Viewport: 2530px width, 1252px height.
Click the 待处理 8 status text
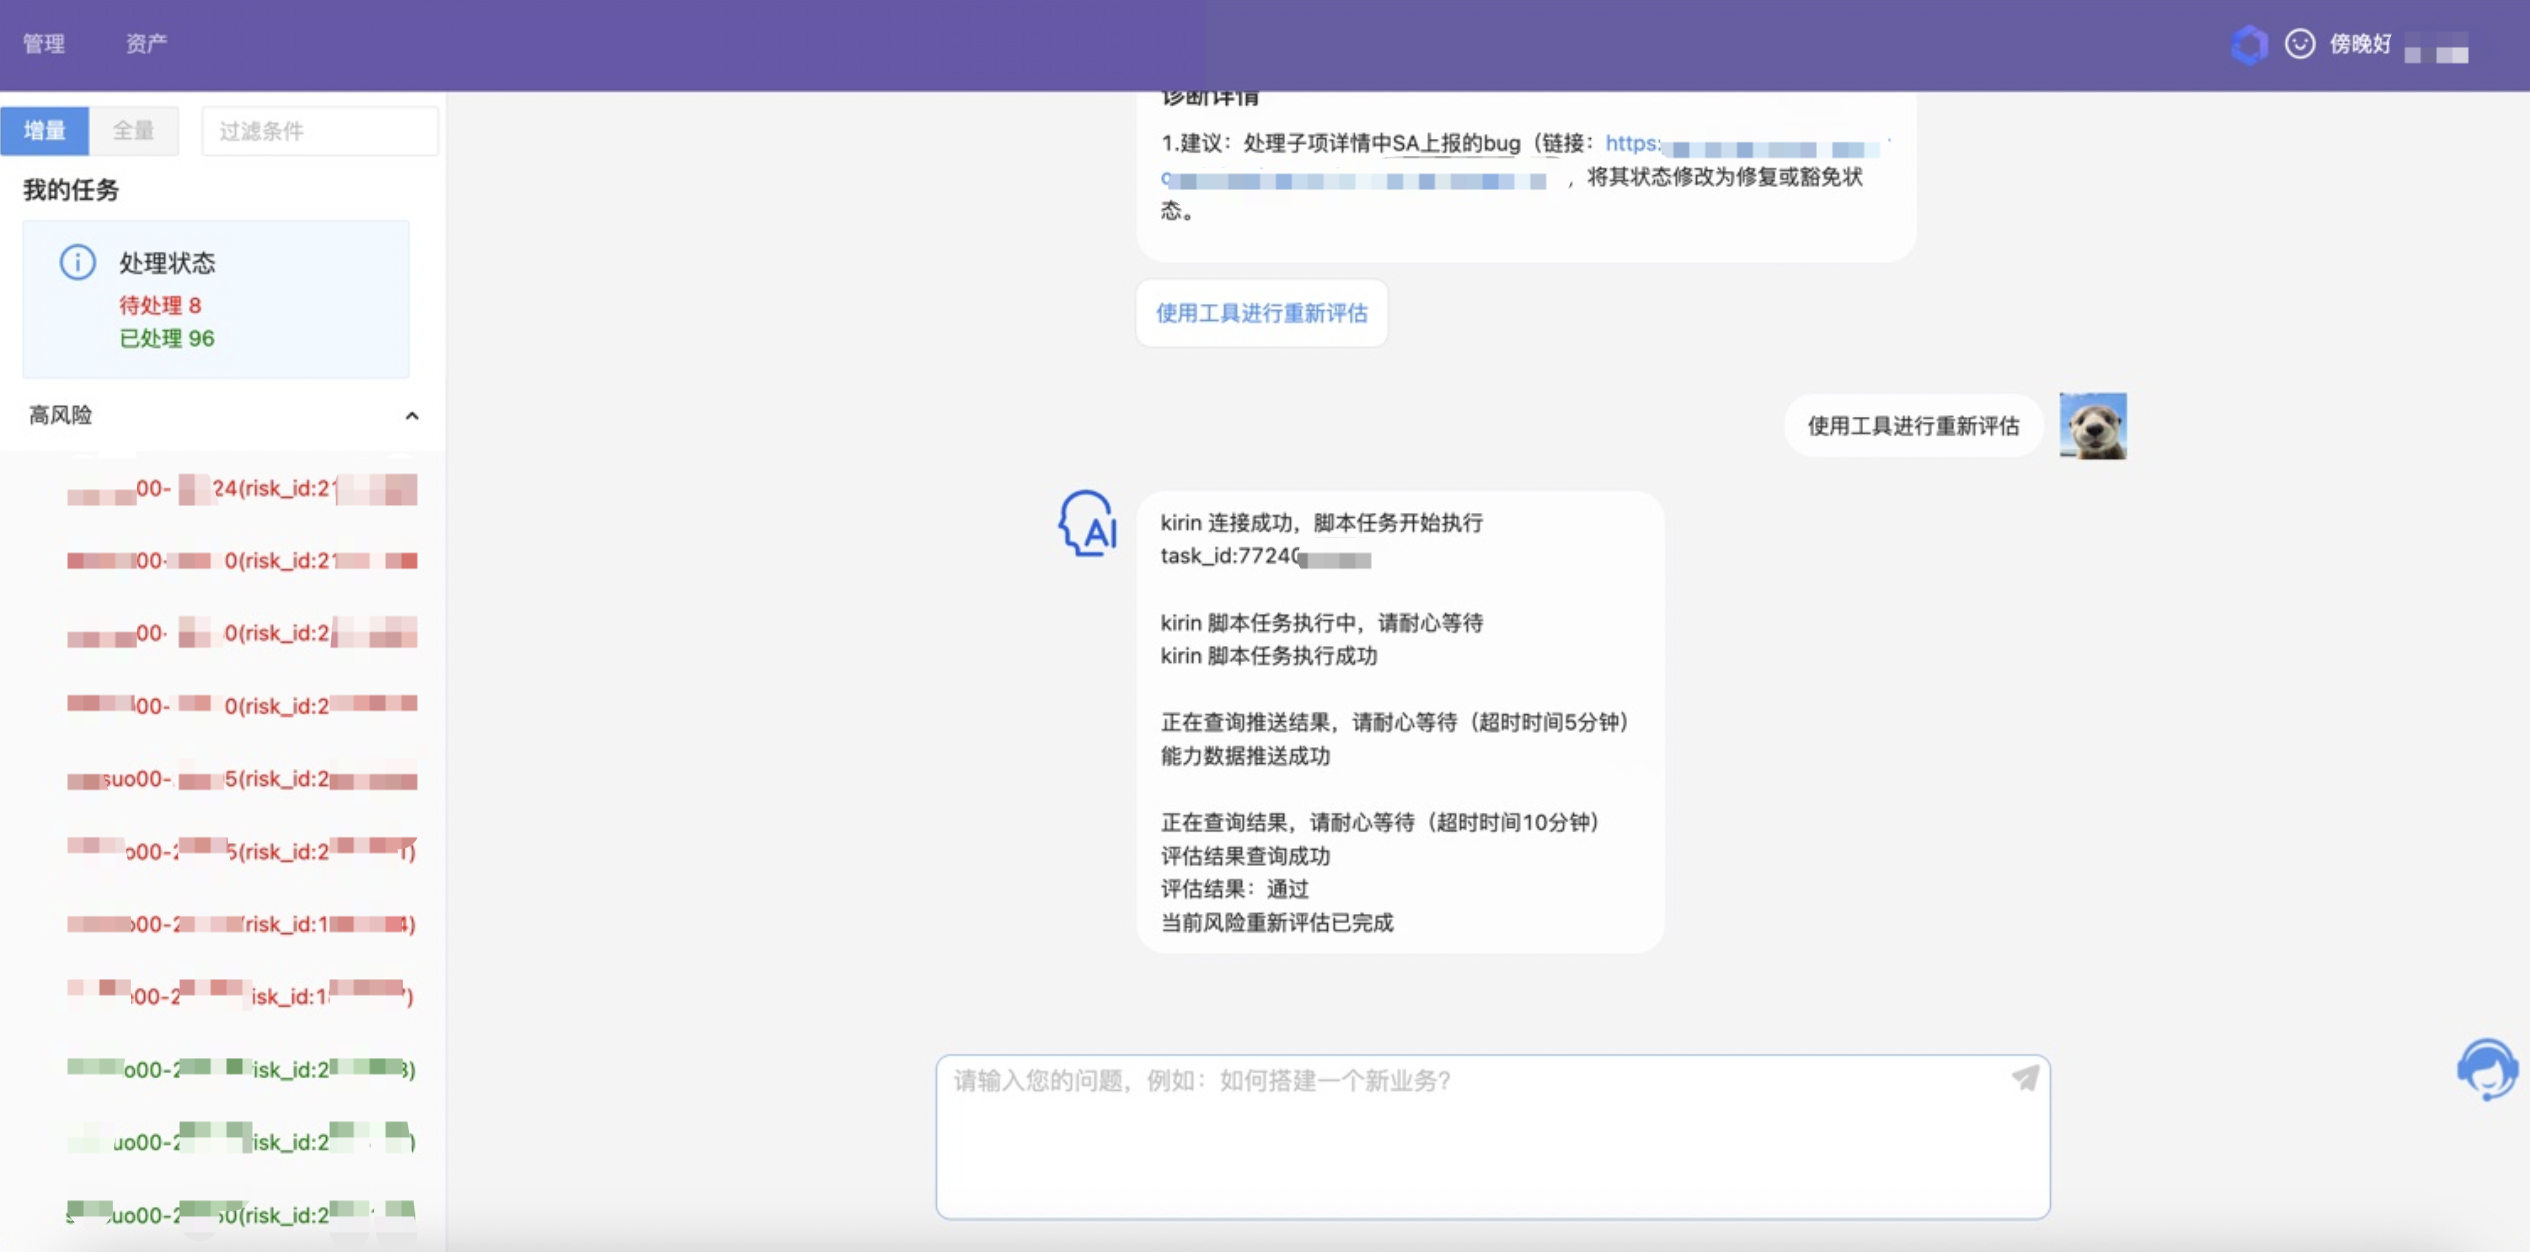point(160,305)
